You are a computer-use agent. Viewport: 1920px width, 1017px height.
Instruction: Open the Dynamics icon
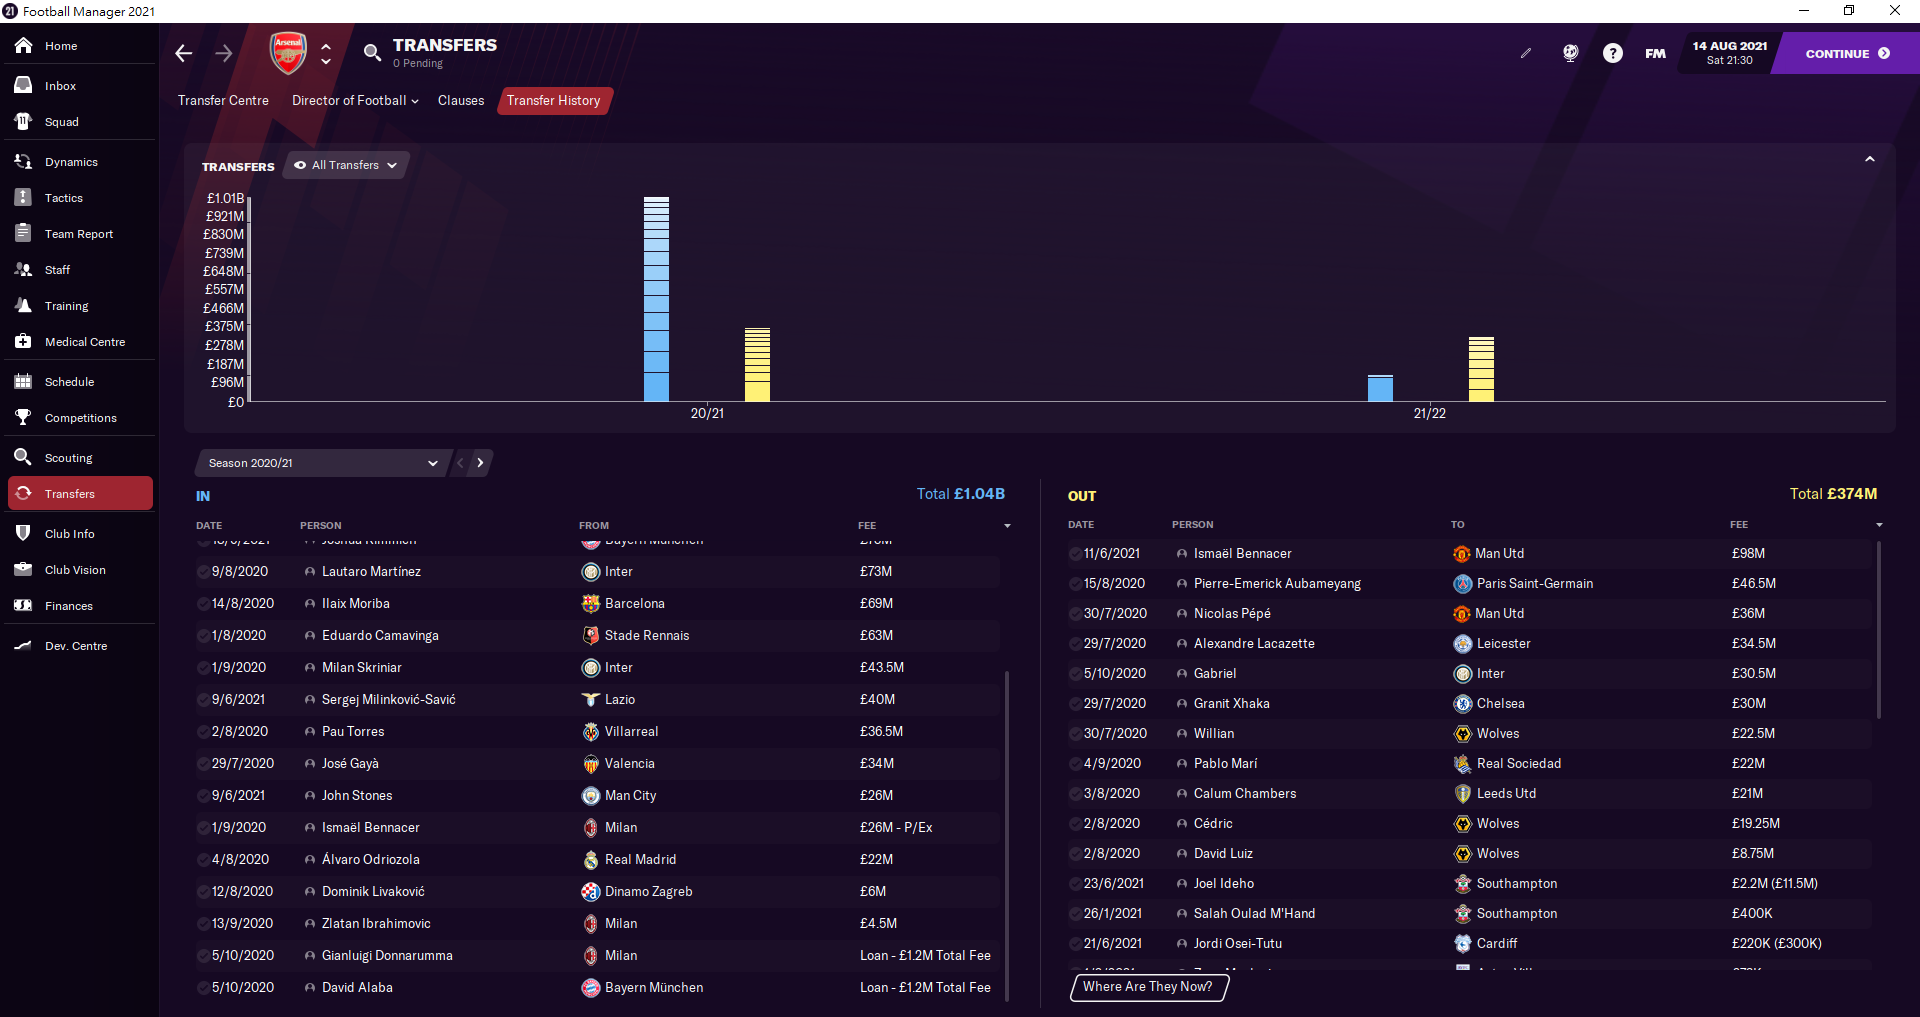(24, 162)
